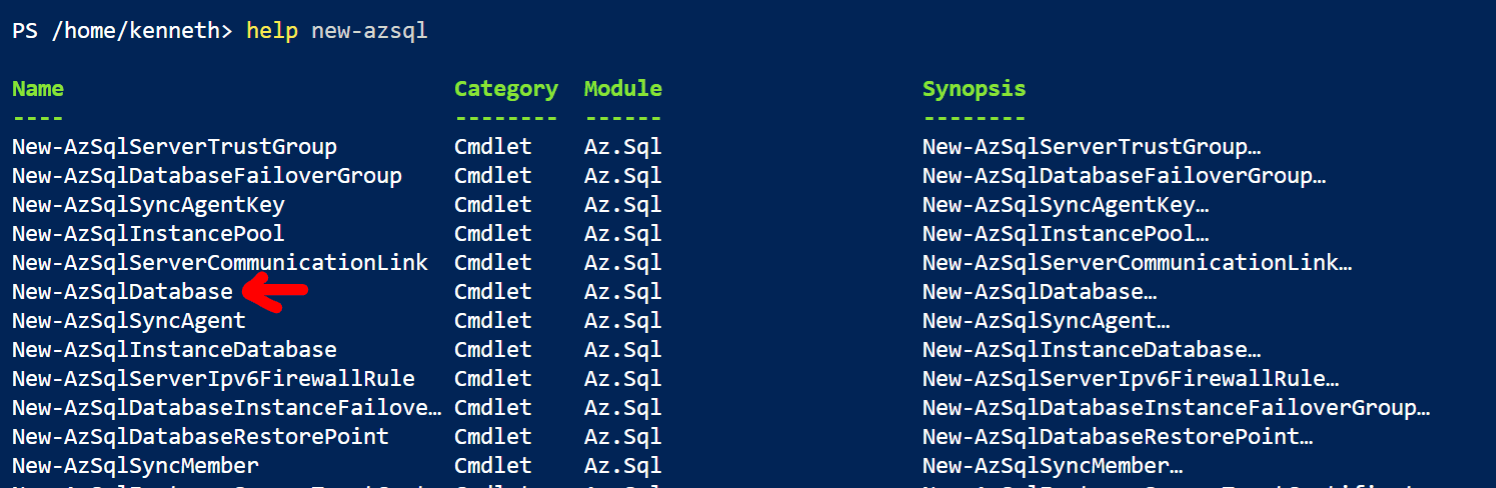Select New-AzSqlDatabaseFailoverGroup in the Name column
Screen dimensions: 1496x488
click(207, 176)
